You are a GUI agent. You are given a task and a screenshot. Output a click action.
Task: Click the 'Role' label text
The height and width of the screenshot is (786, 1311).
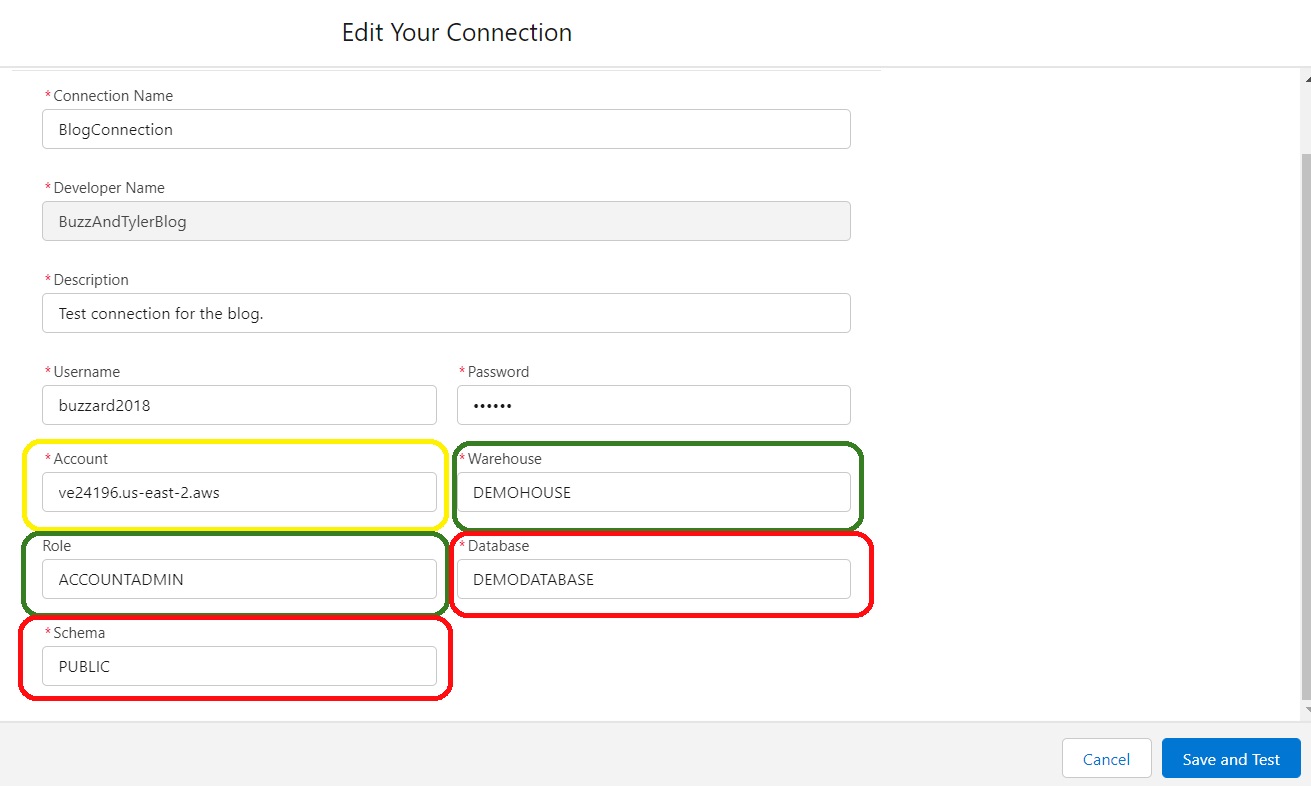pos(57,546)
